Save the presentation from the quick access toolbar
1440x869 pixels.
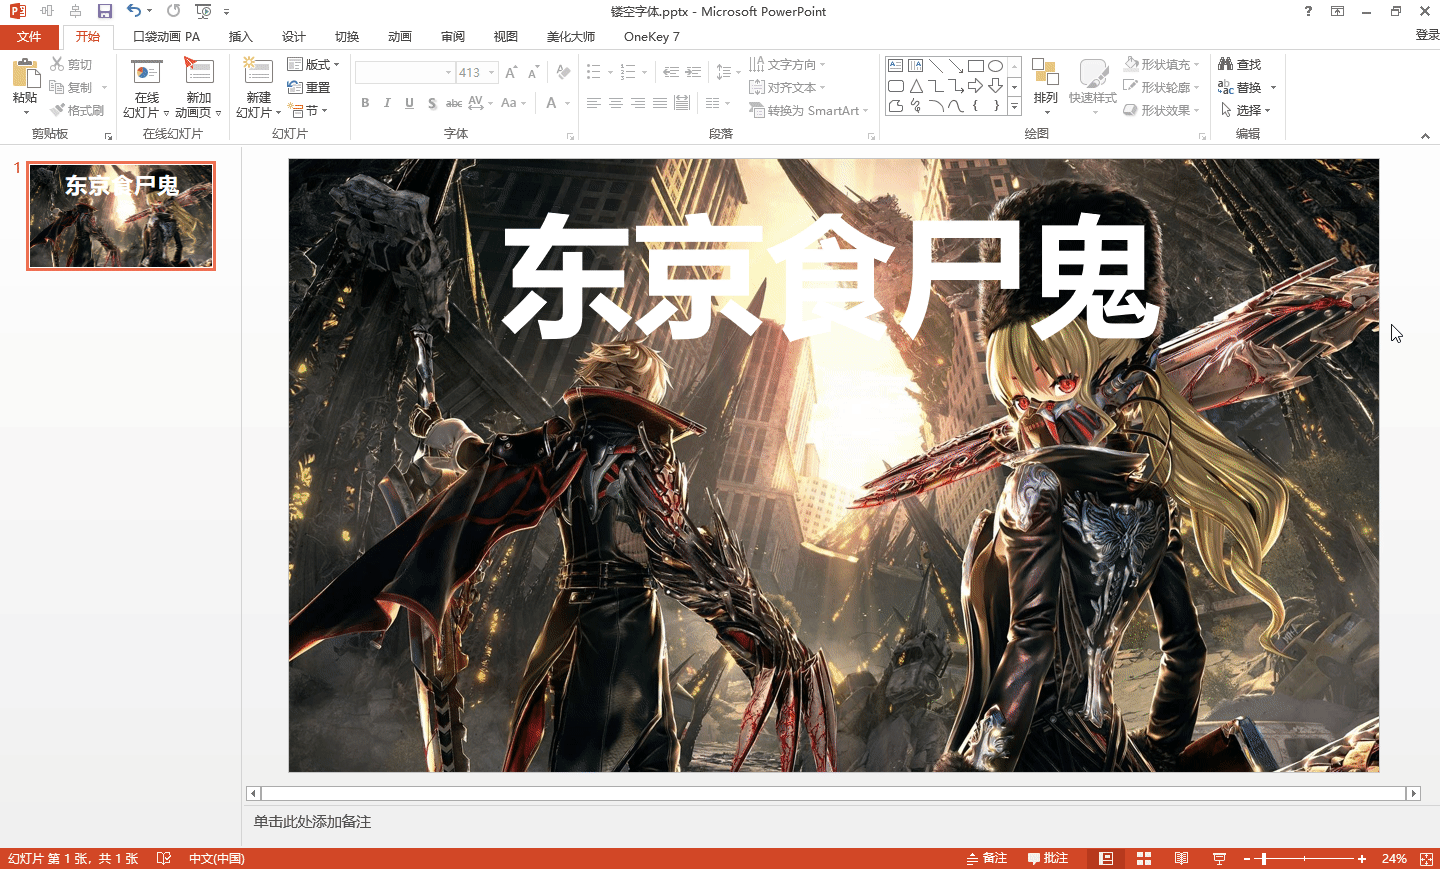[105, 11]
